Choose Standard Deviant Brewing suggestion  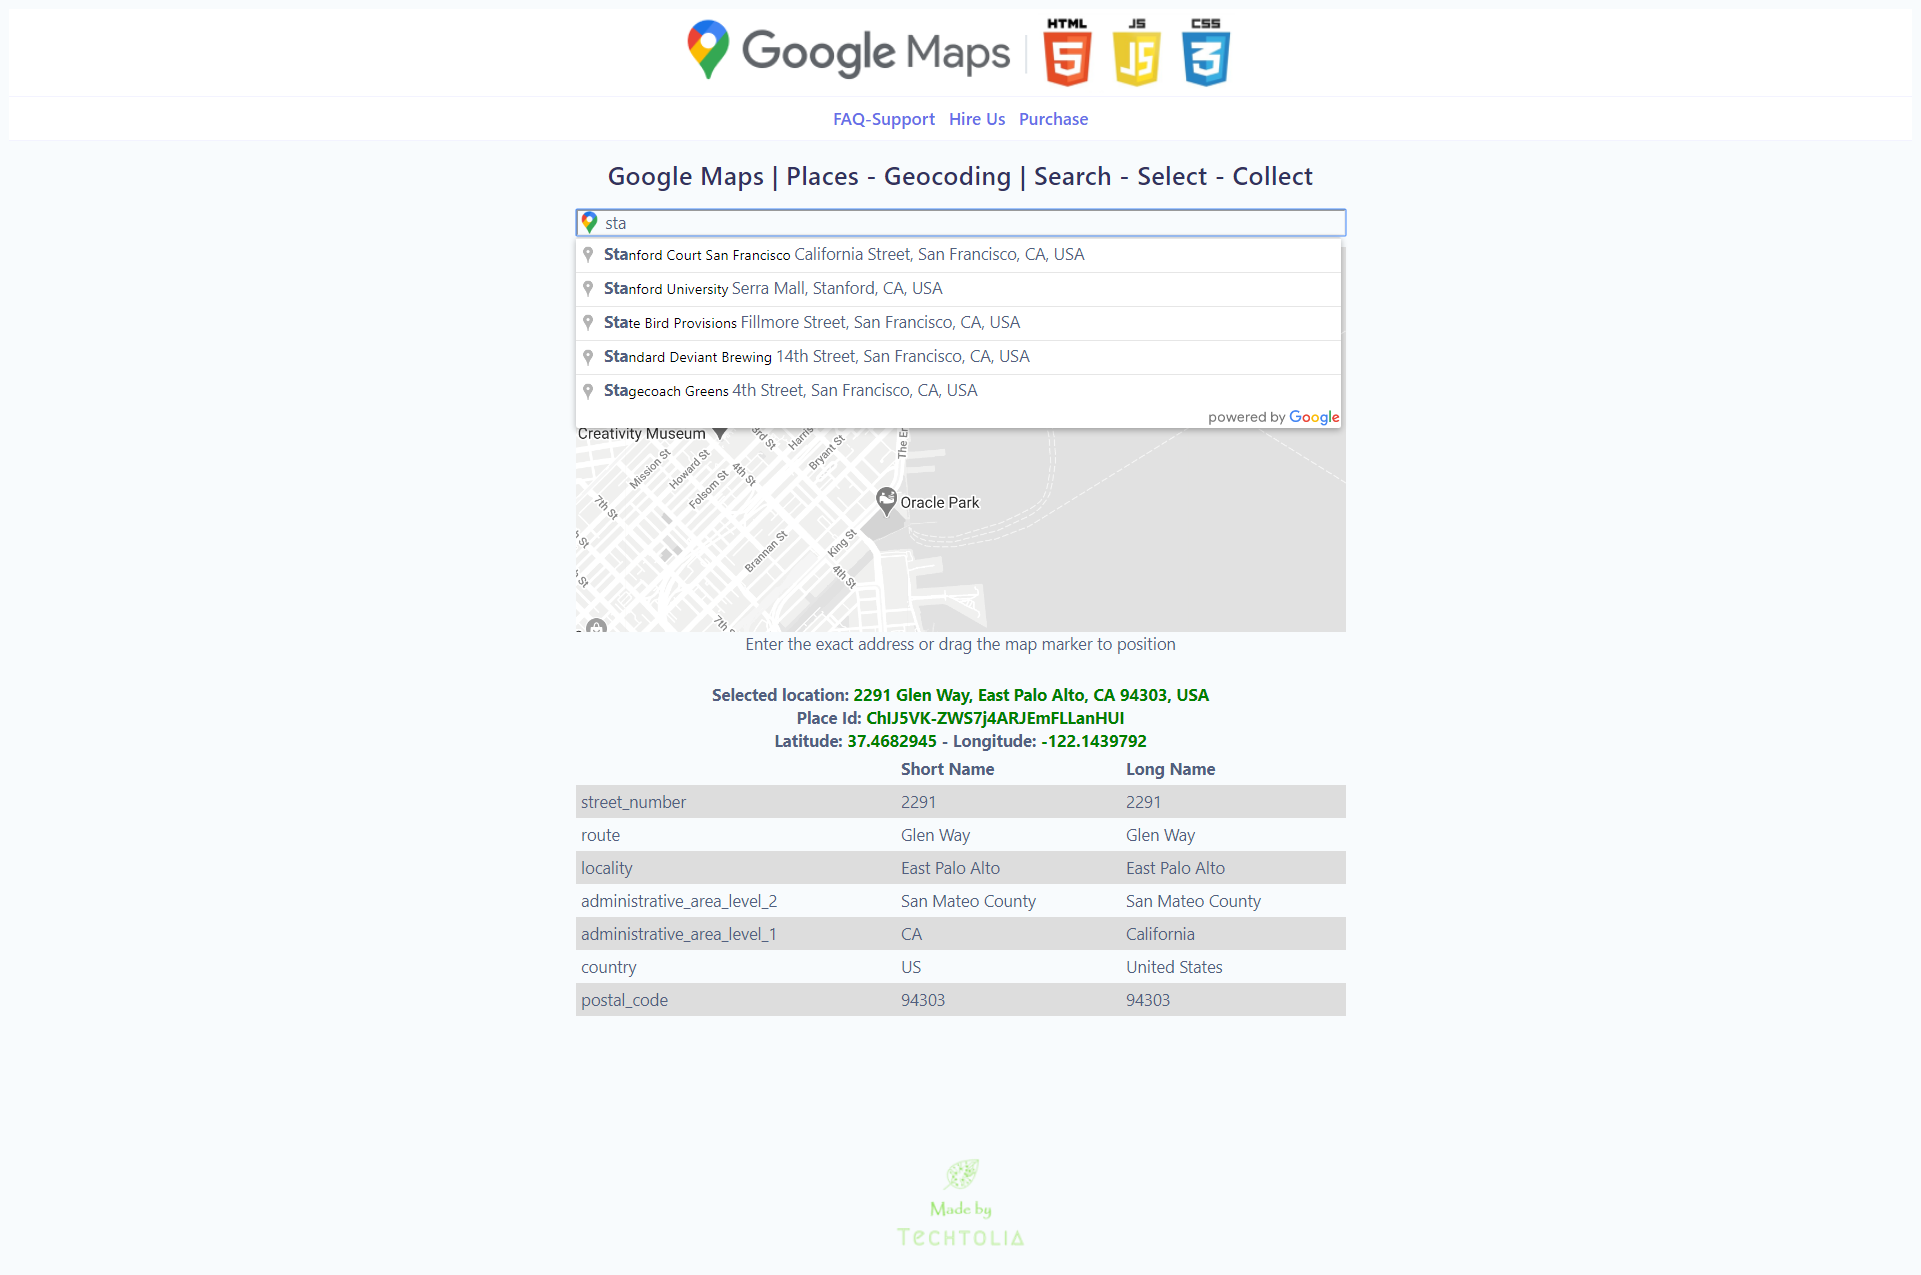[816, 356]
